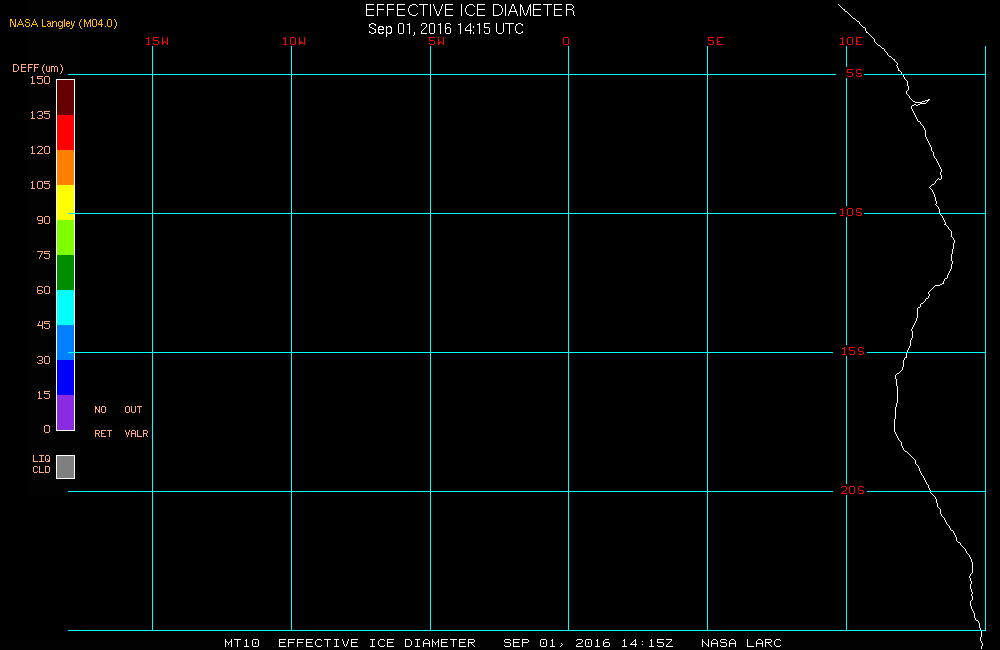The image size is (1000, 650).
Task: Click the MT10 footer text
Action: click(242, 643)
